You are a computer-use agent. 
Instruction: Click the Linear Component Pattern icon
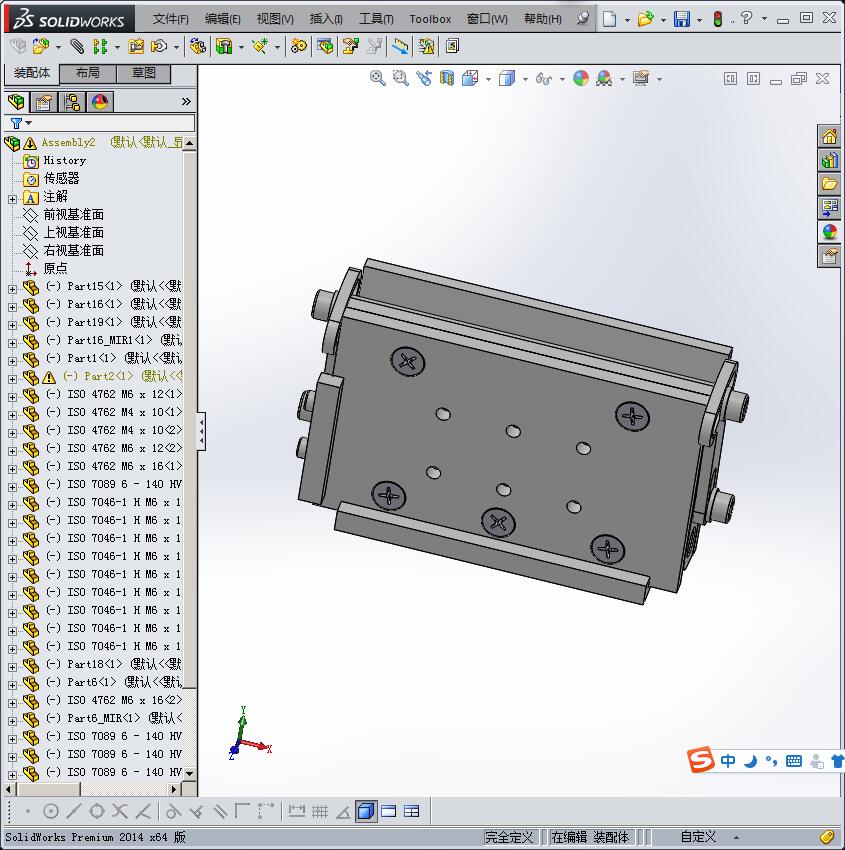click(100, 47)
